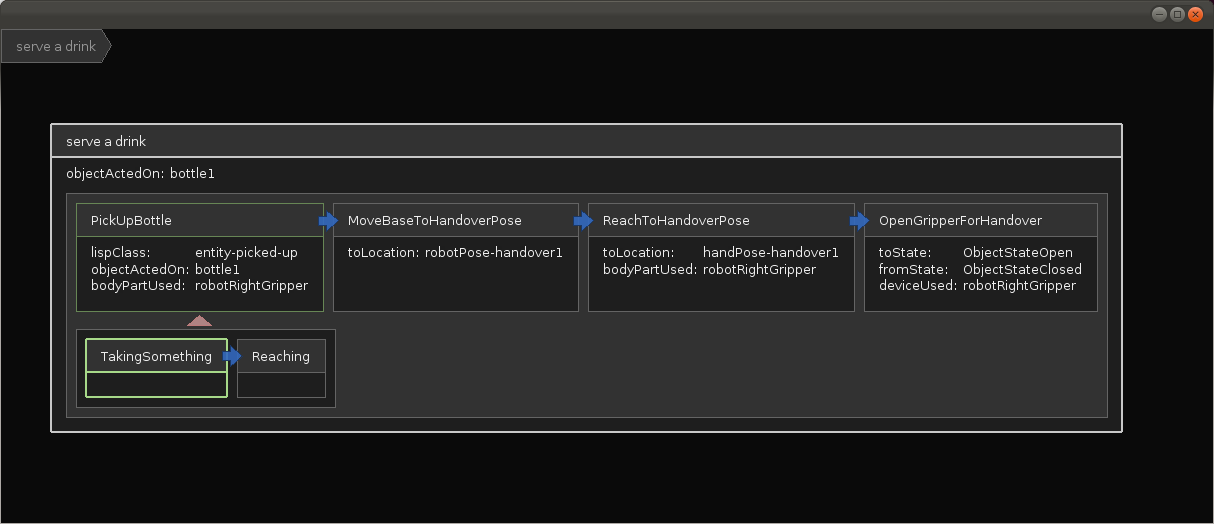Select the PickUpBottle node header

tap(200, 220)
